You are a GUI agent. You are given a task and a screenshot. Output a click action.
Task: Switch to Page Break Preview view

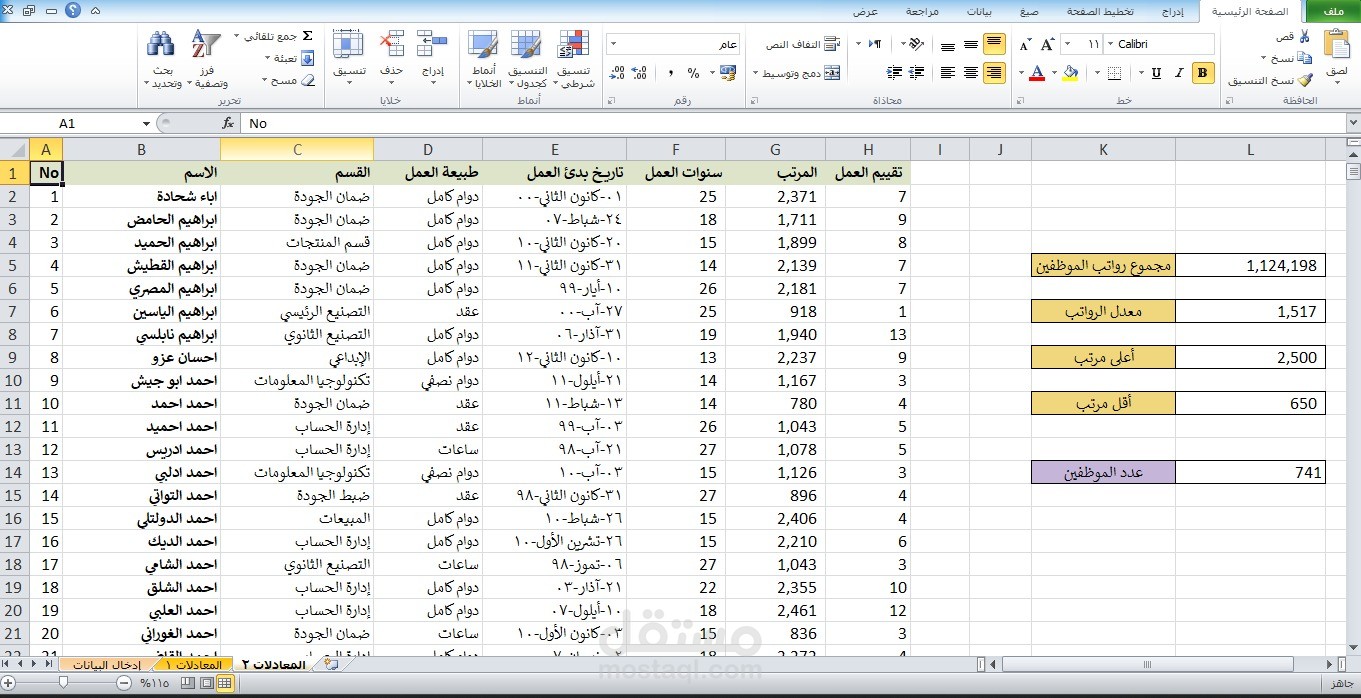click(x=189, y=682)
